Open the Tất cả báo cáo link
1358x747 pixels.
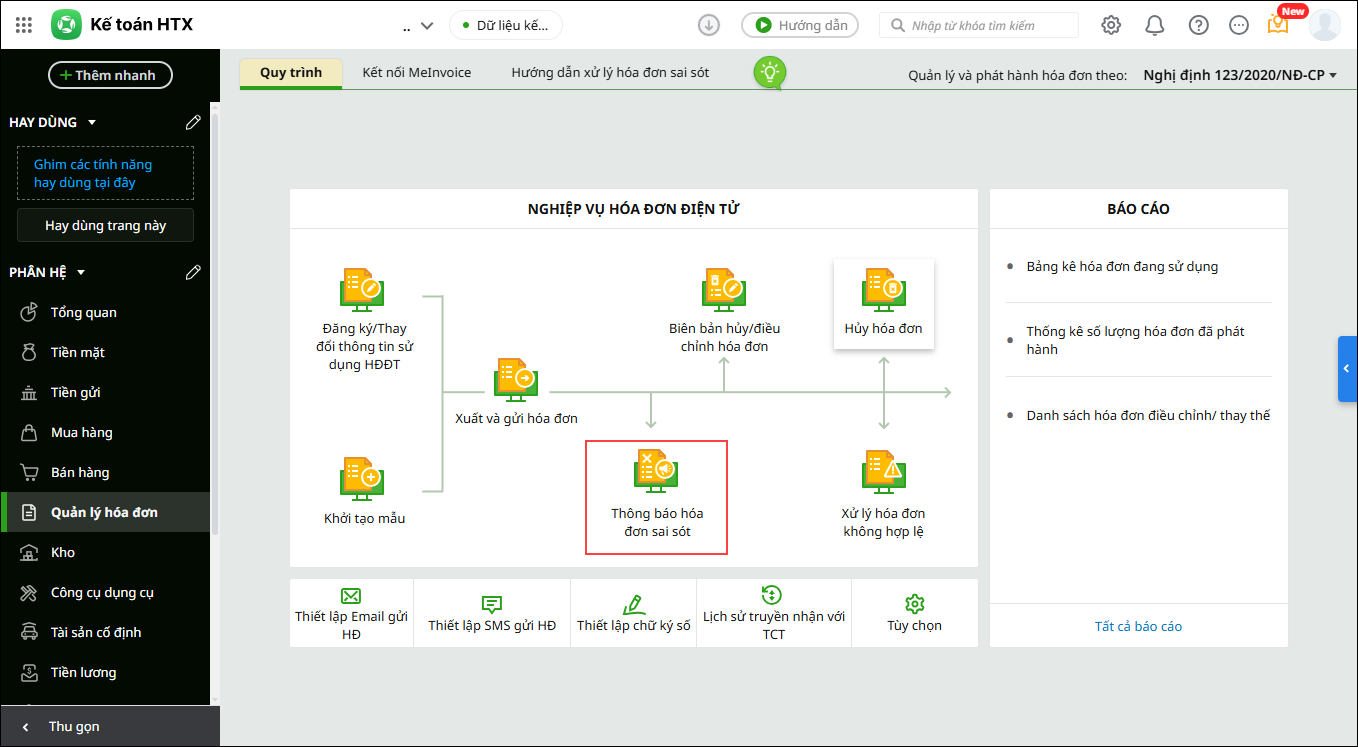point(1138,627)
